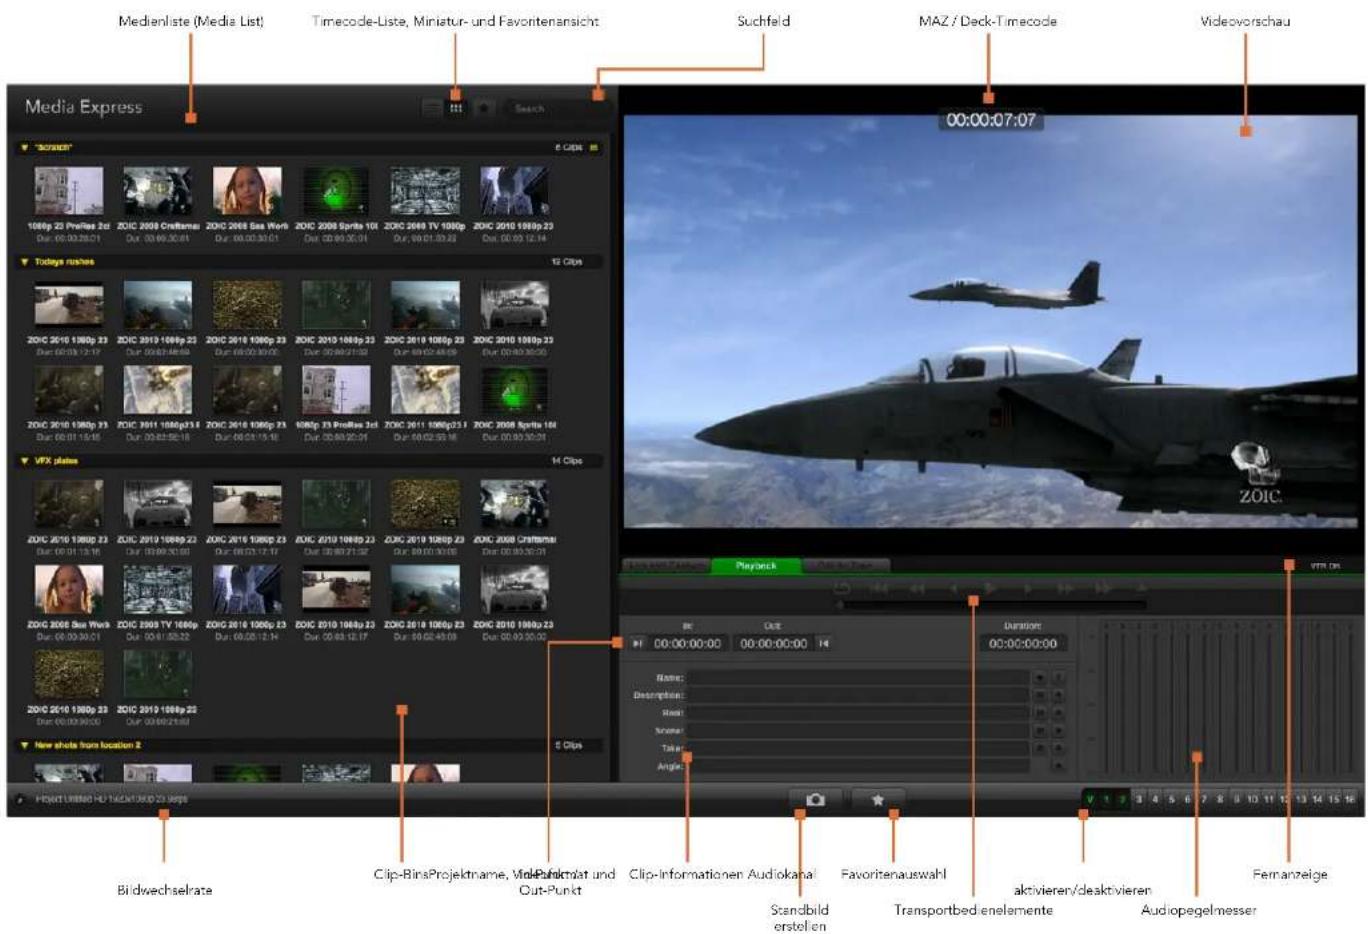The image size is (1368, 934).
Task: Click the mark Out point button
Action: click(824, 644)
